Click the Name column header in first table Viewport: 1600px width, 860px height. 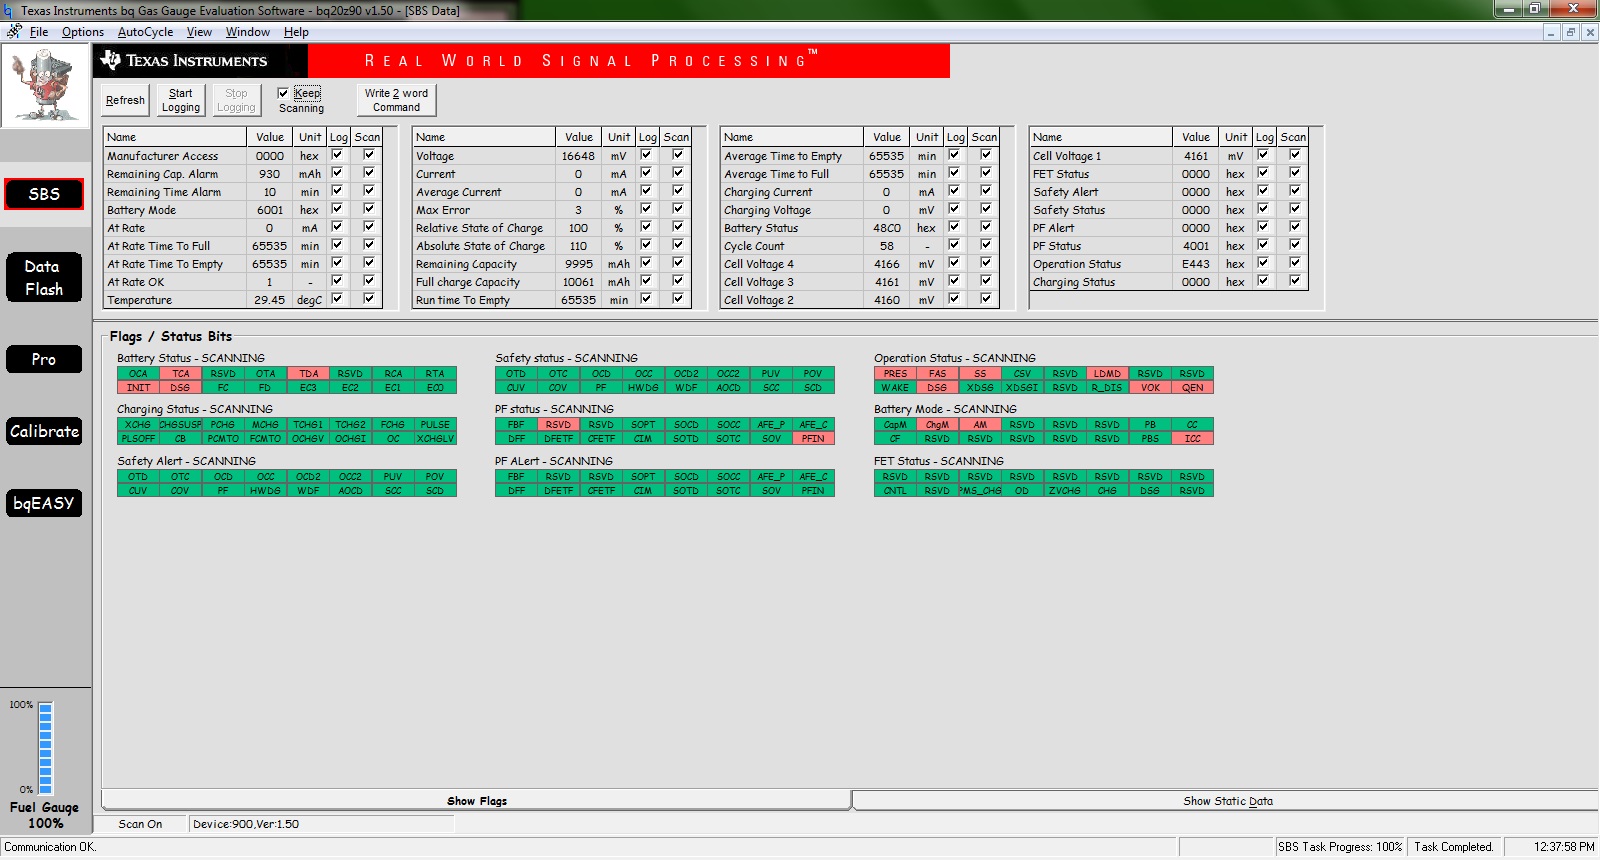tap(175, 137)
